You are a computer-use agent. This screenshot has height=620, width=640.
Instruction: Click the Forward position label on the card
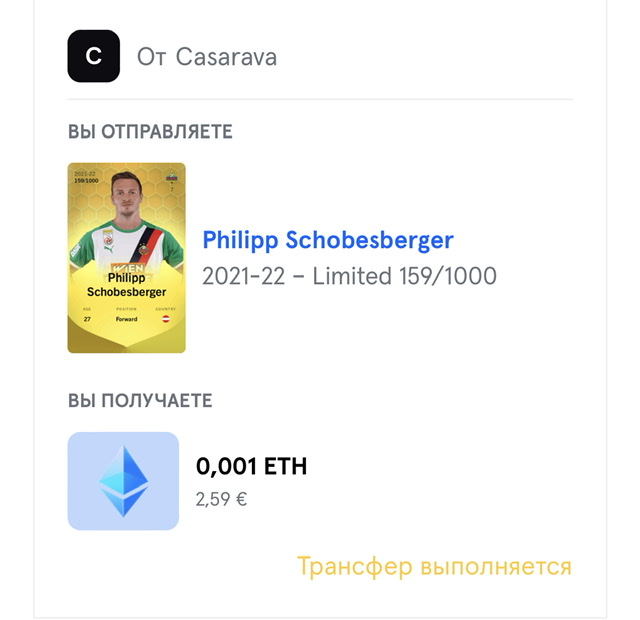[x=126, y=318]
